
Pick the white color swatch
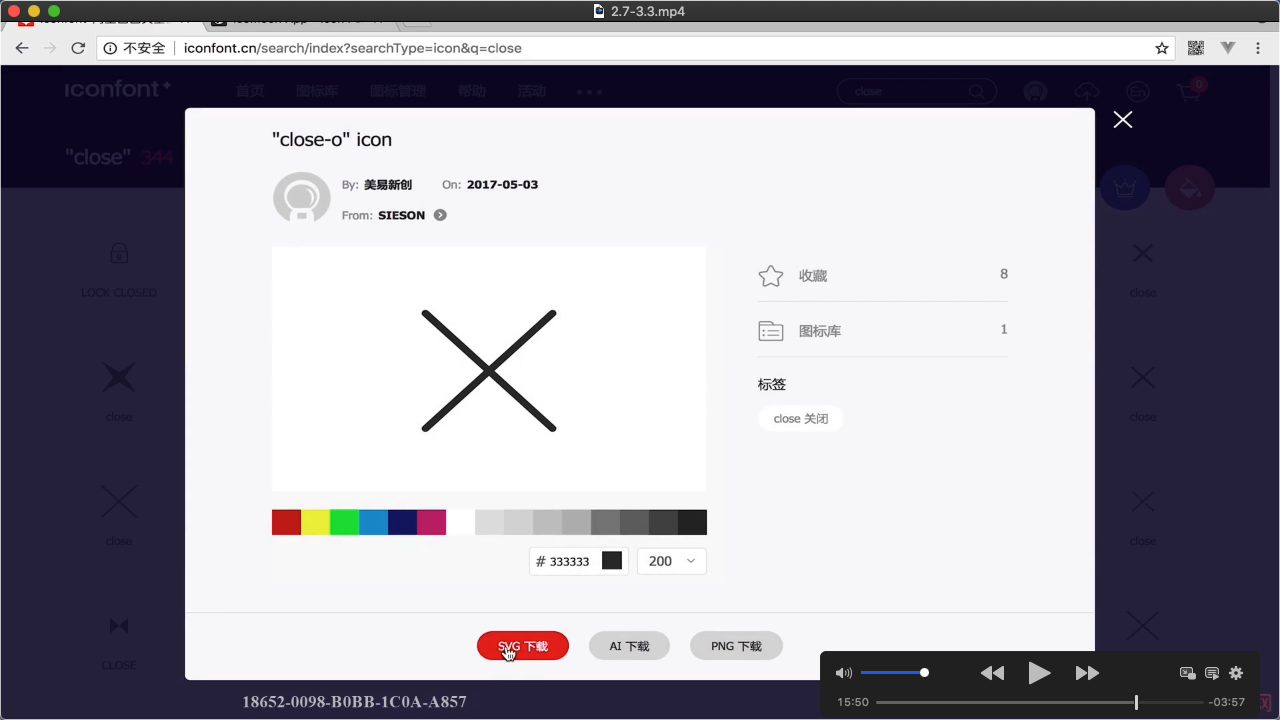point(460,522)
